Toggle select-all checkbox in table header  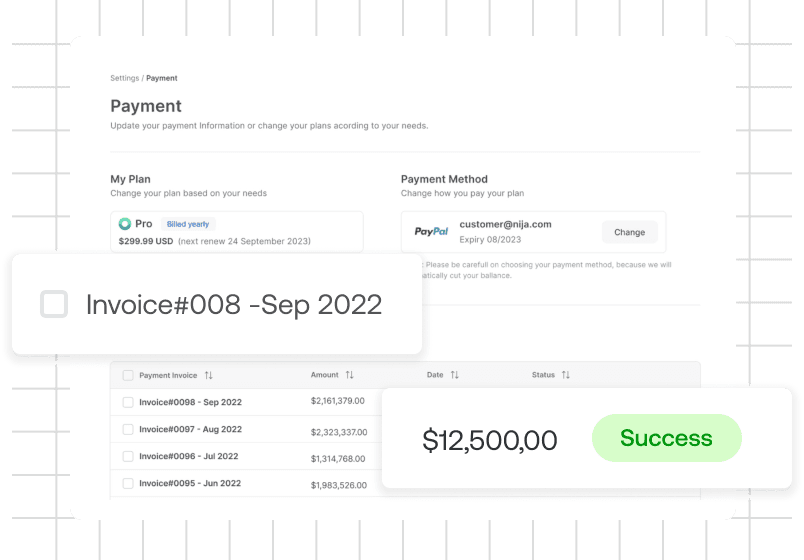point(128,375)
